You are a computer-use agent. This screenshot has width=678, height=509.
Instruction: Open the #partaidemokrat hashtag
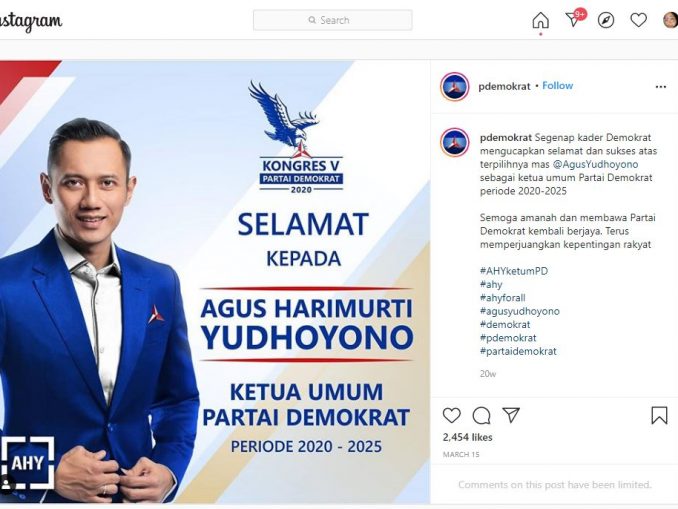click(x=518, y=351)
